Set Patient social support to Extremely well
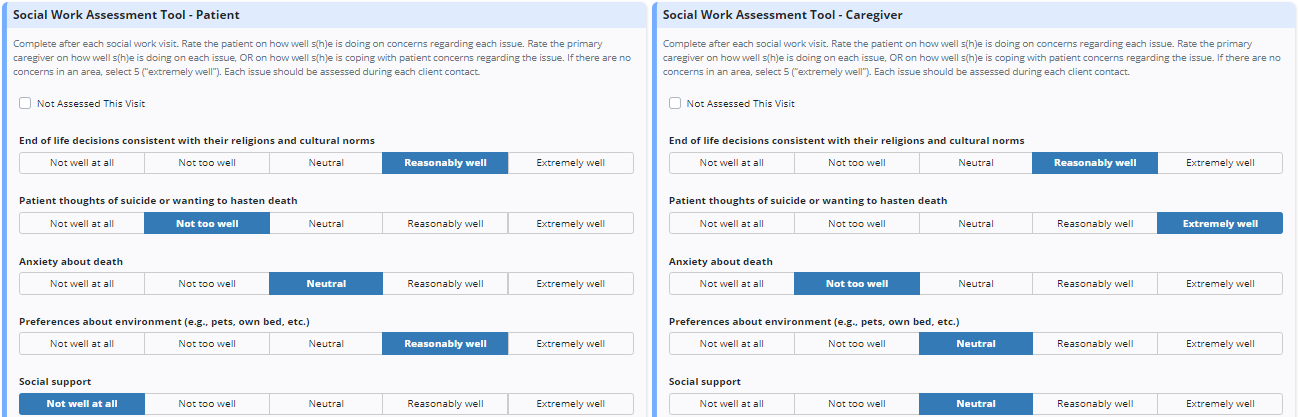Image resolution: width=1300 pixels, height=417 pixels. 570,404
